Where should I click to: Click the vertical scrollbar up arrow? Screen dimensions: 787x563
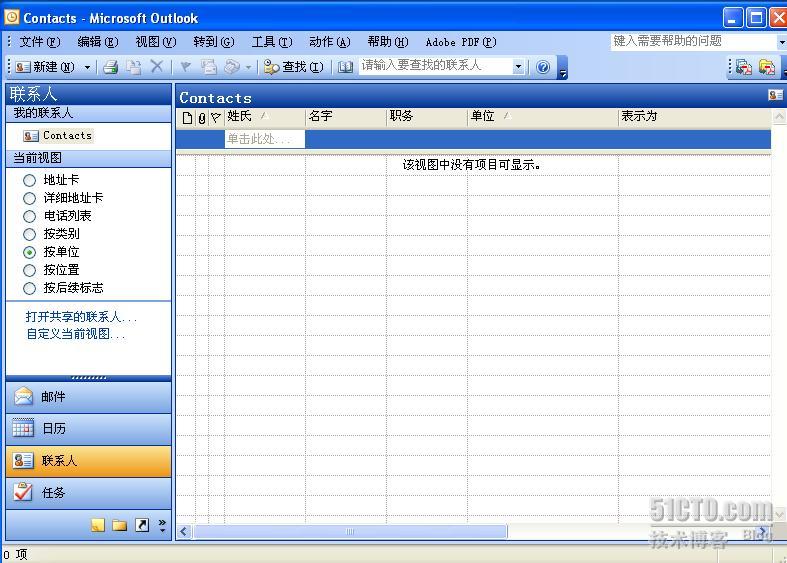778,117
